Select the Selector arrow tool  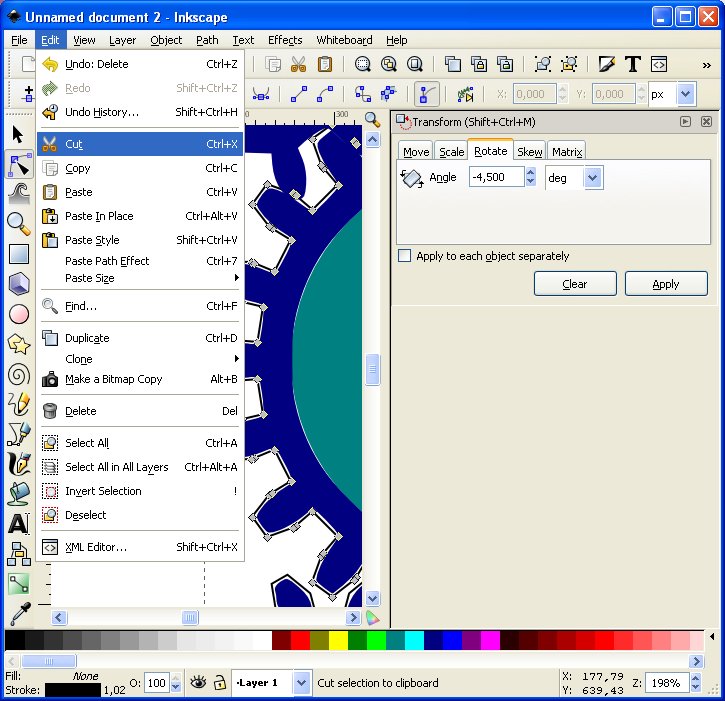click(x=18, y=134)
